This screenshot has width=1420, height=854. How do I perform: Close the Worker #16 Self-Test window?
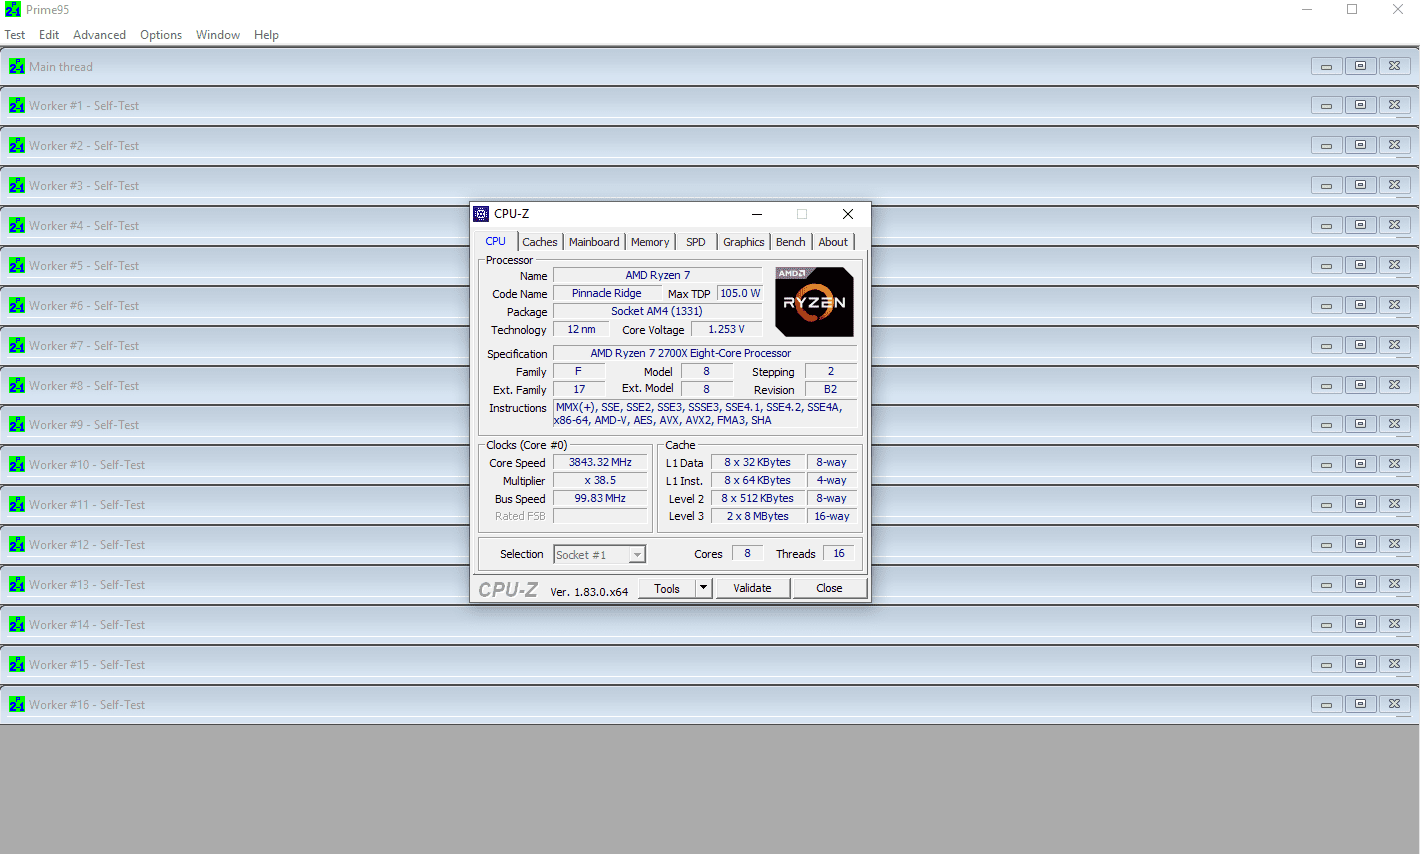point(1394,704)
